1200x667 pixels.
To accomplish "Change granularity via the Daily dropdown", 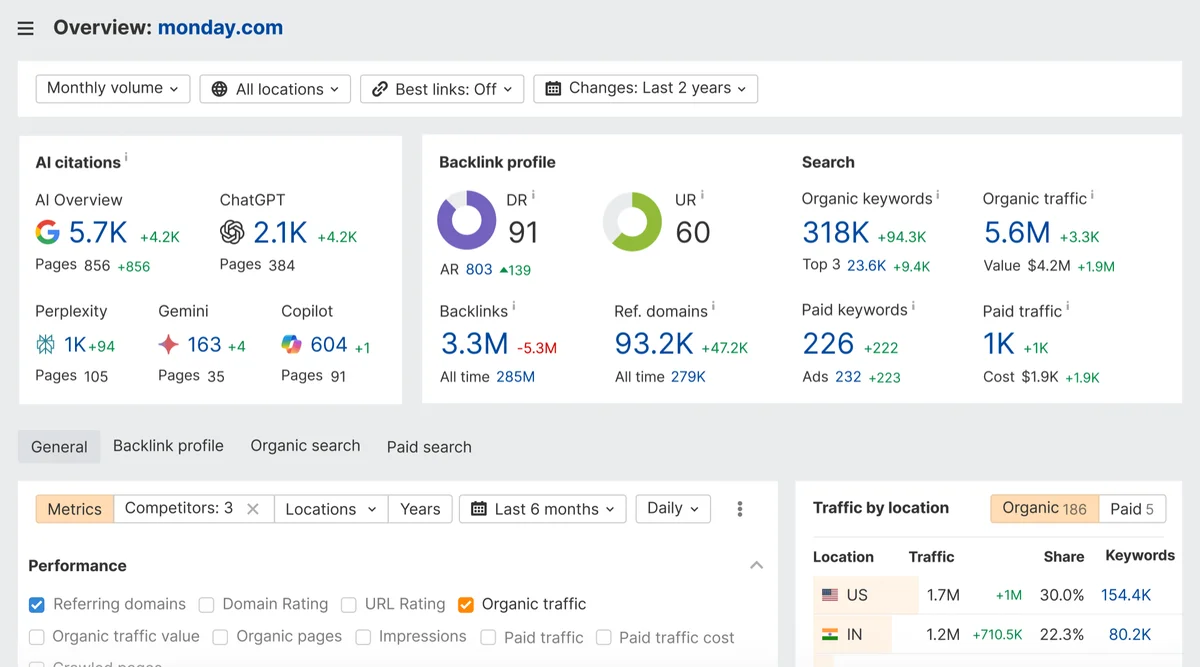I will [672, 509].
